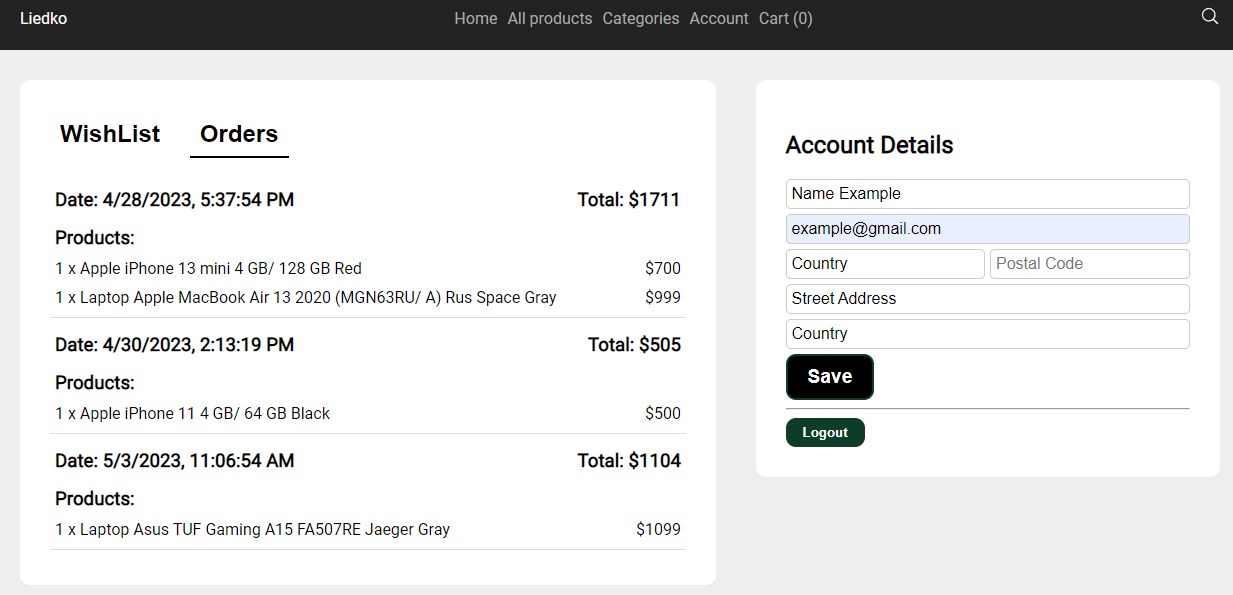Click the MacBook Air 13 2020 order line

(306, 297)
